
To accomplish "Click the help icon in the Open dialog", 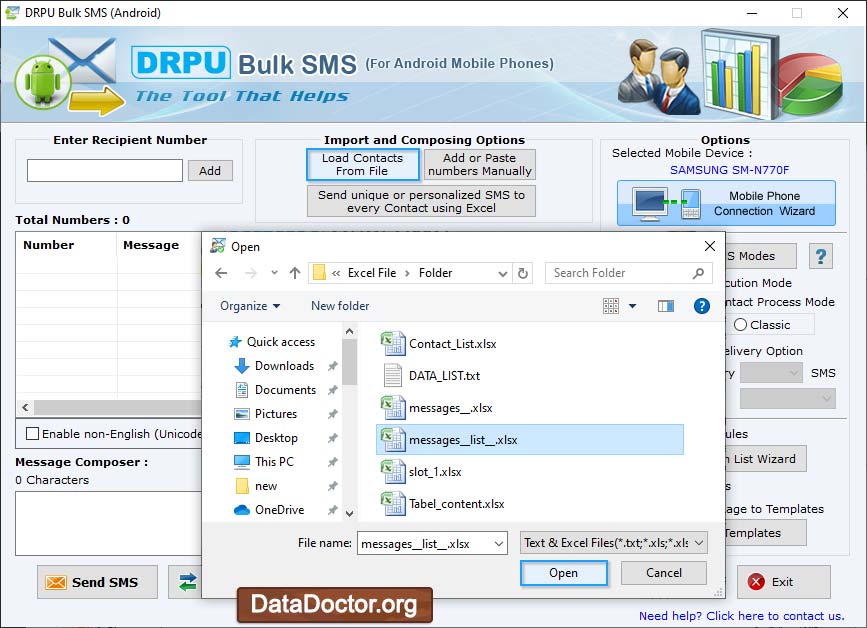I will pos(701,306).
